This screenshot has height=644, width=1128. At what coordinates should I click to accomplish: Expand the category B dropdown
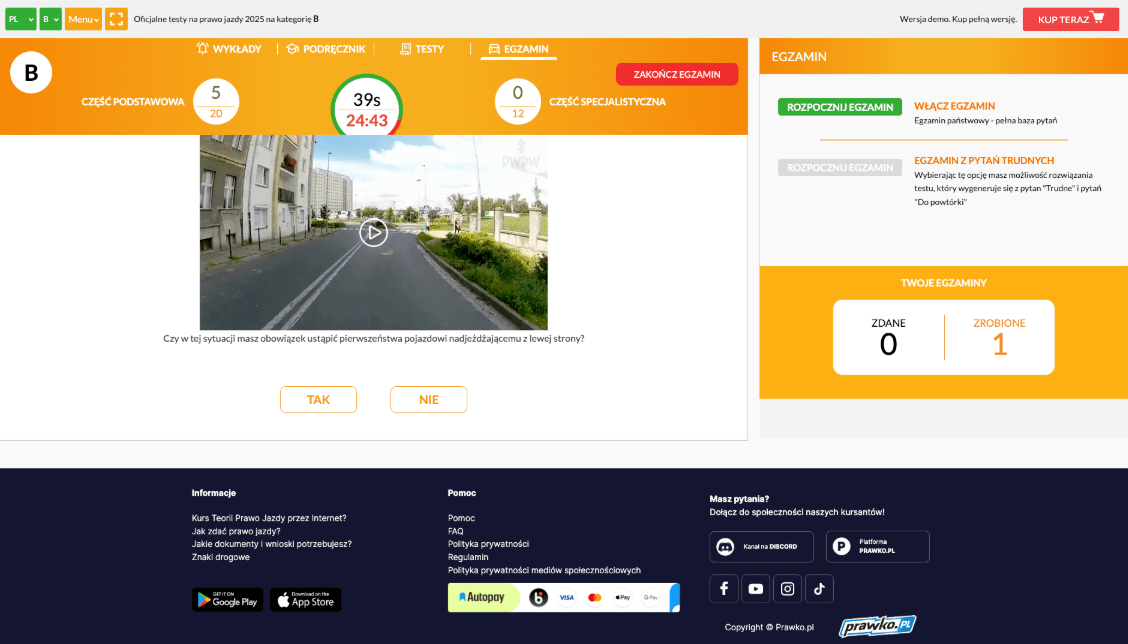[x=50, y=19]
